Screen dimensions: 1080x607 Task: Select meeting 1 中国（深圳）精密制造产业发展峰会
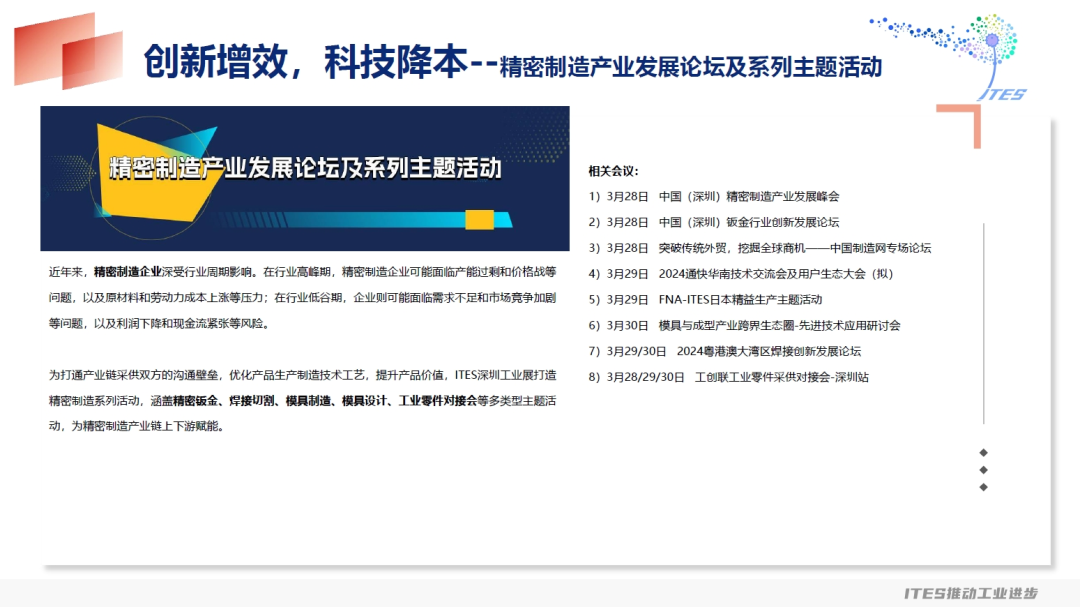(x=714, y=196)
